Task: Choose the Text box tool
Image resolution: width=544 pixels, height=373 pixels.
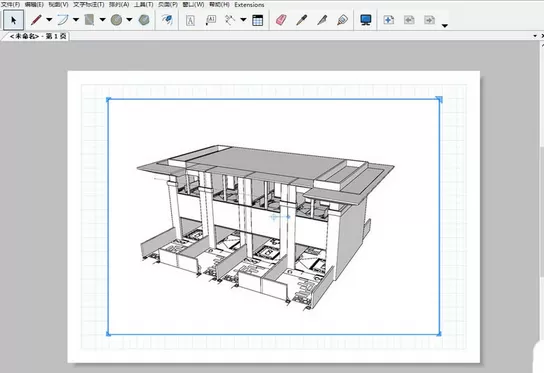Action: 190,20
